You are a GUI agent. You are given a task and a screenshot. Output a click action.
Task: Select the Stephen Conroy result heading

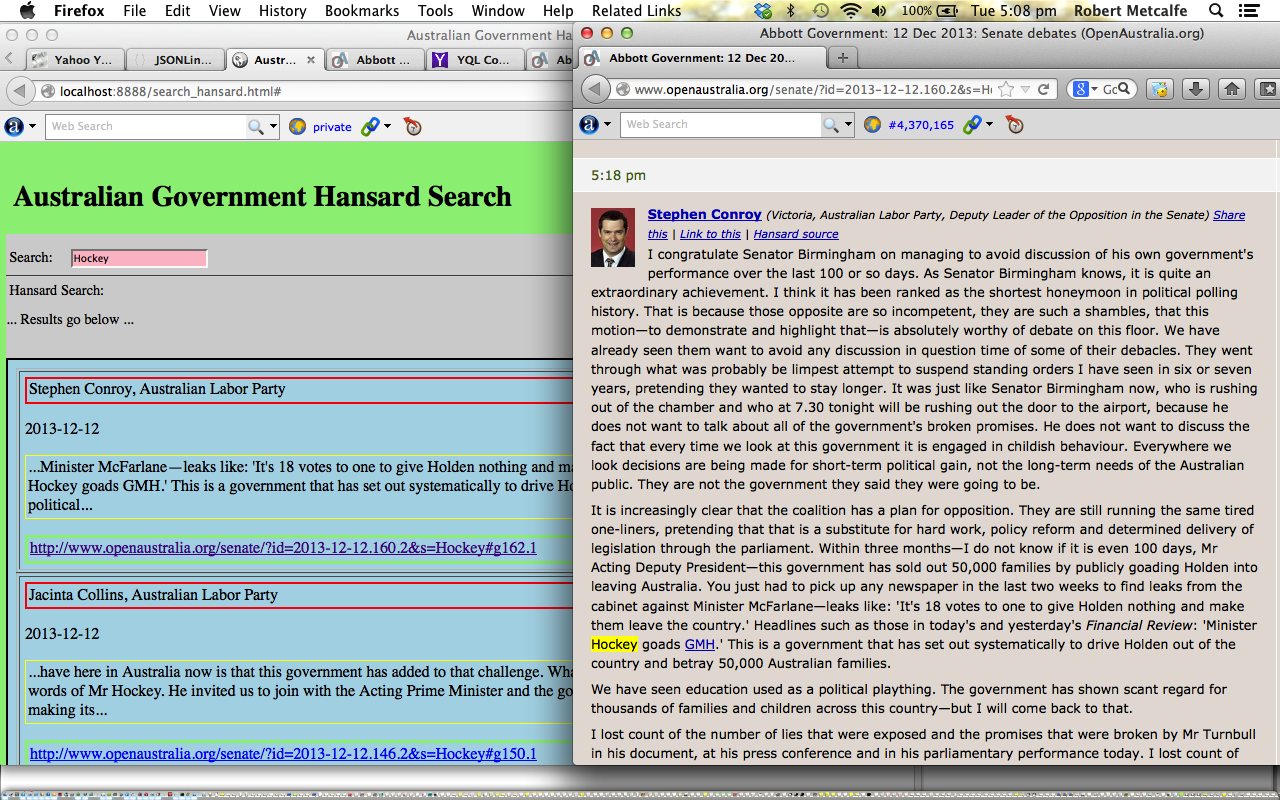point(157,389)
